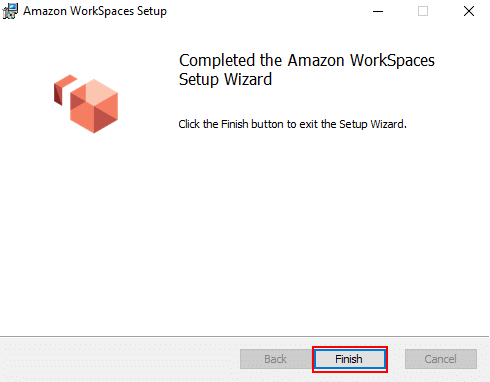Click the dark lower-right face of the cube
490x382 pixels.
pos(104,119)
